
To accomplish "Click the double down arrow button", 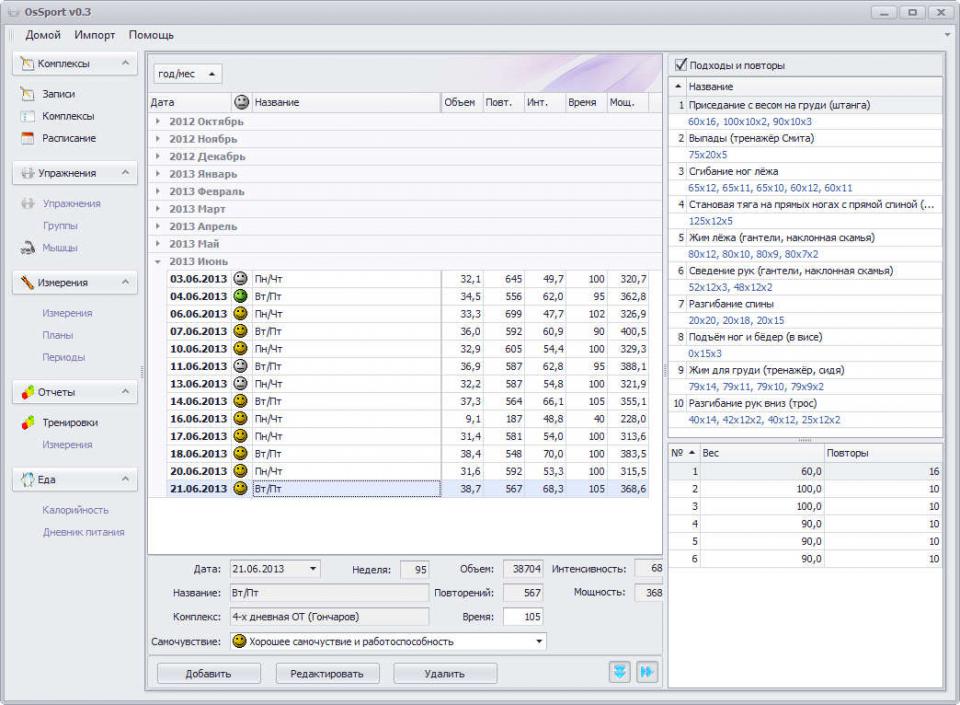I will (x=620, y=673).
